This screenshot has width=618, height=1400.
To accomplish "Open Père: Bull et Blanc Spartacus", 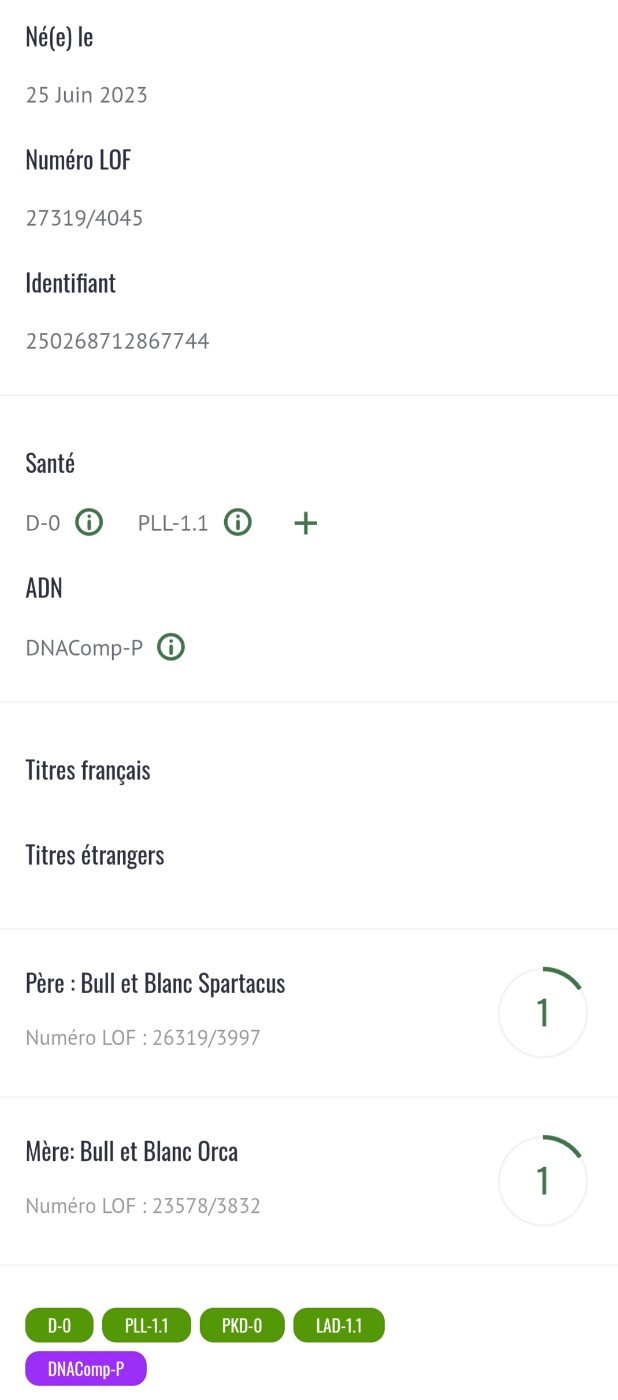I will pos(155,984).
